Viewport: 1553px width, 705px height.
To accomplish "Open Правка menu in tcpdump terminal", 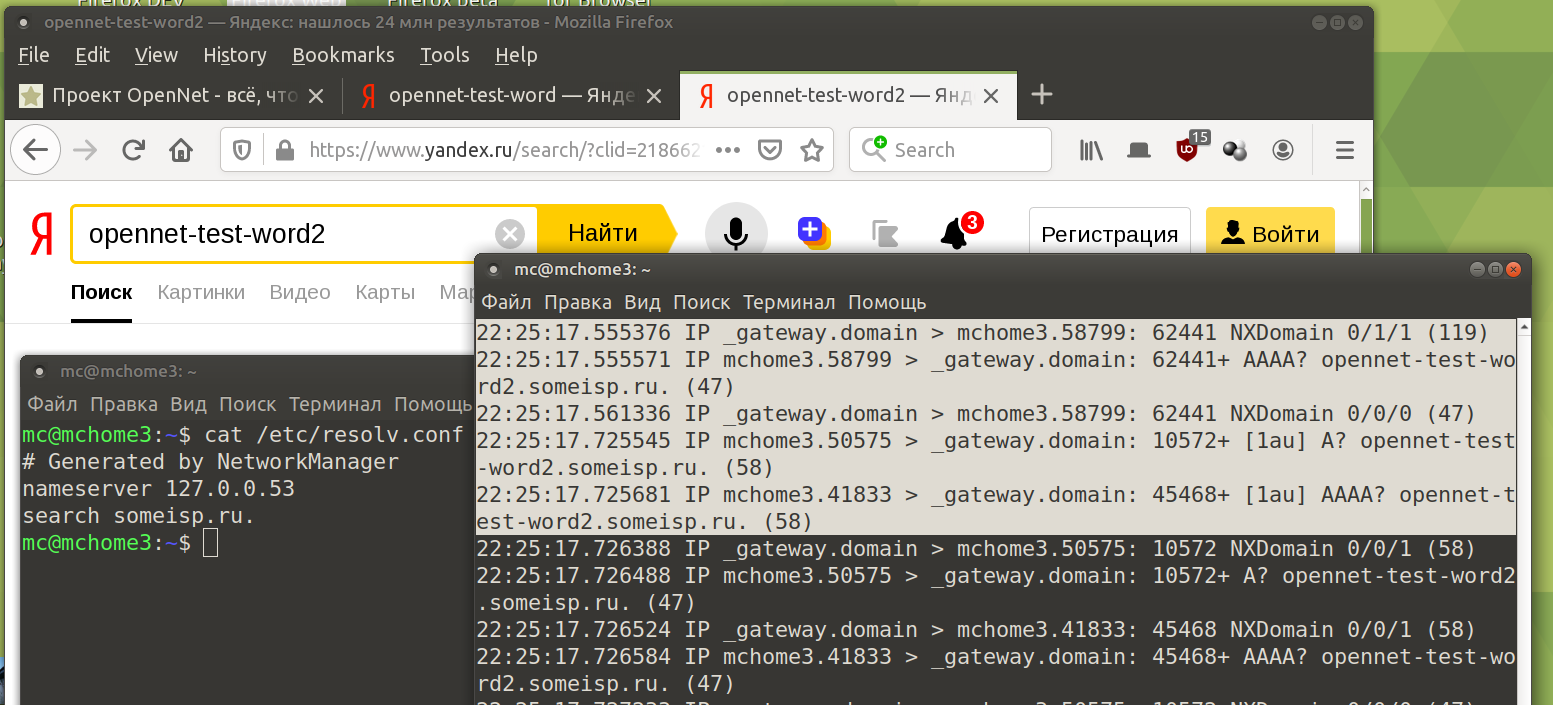I will click(578, 302).
